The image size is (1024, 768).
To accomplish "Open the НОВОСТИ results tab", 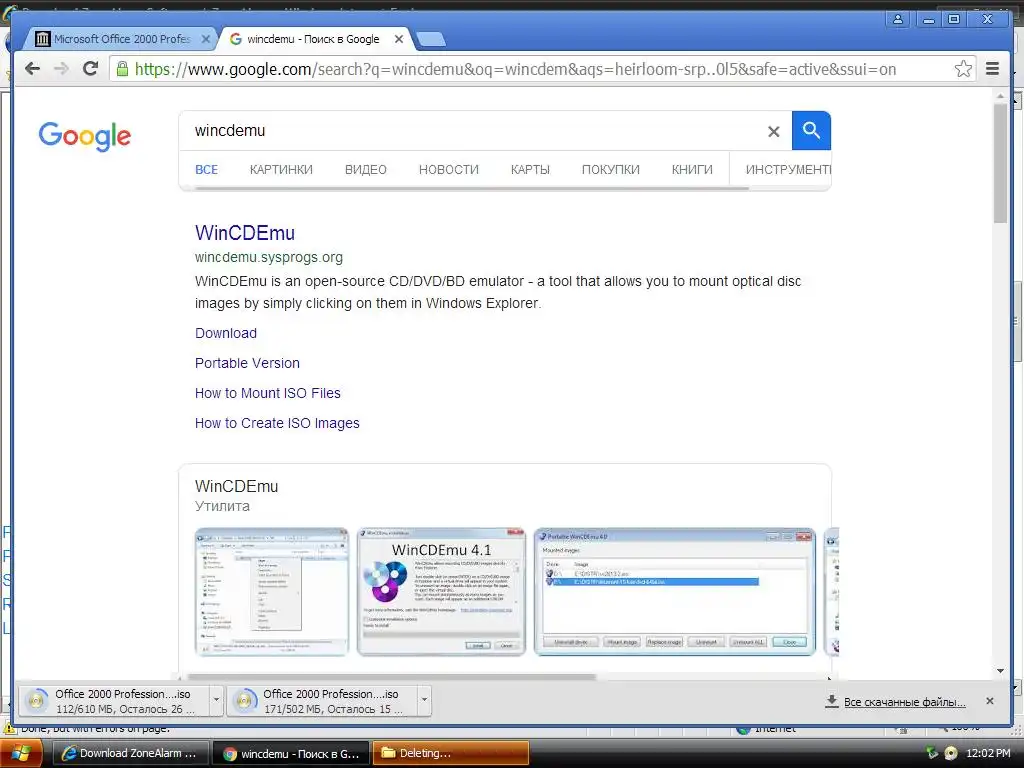I will point(449,170).
